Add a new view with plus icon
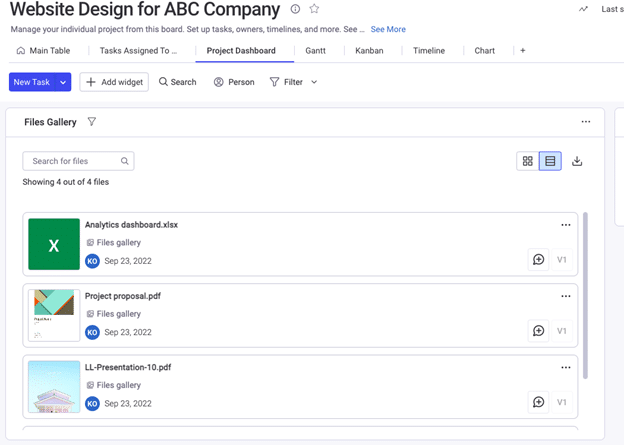 coord(523,51)
